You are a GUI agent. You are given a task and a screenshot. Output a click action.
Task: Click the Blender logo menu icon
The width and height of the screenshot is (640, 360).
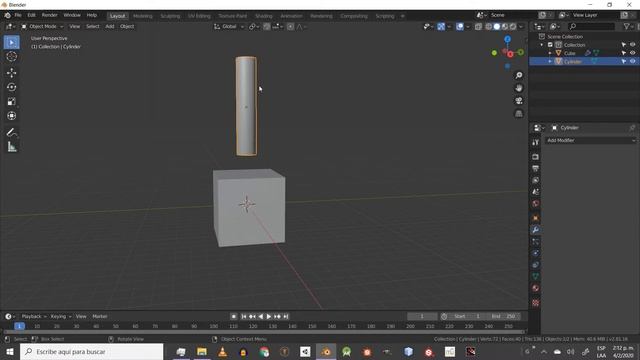[7, 16]
